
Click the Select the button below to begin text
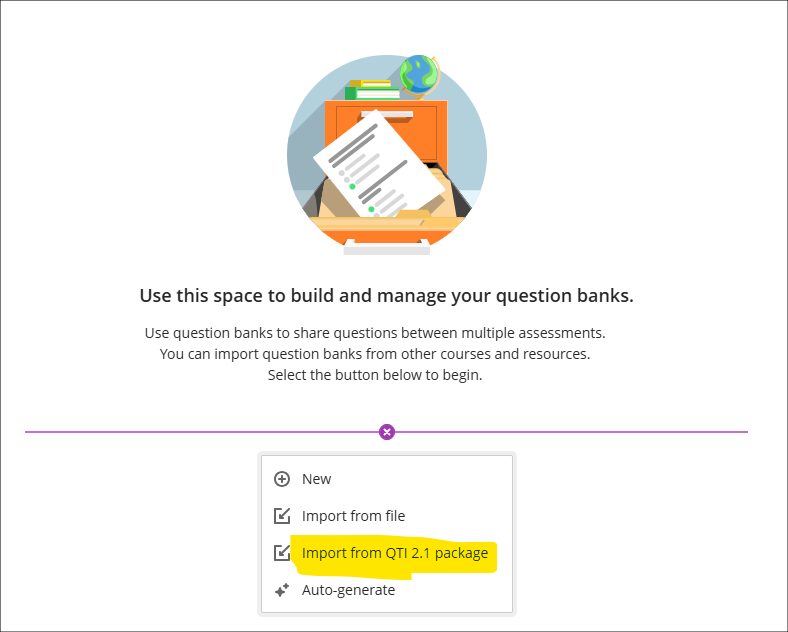click(375, 375)
